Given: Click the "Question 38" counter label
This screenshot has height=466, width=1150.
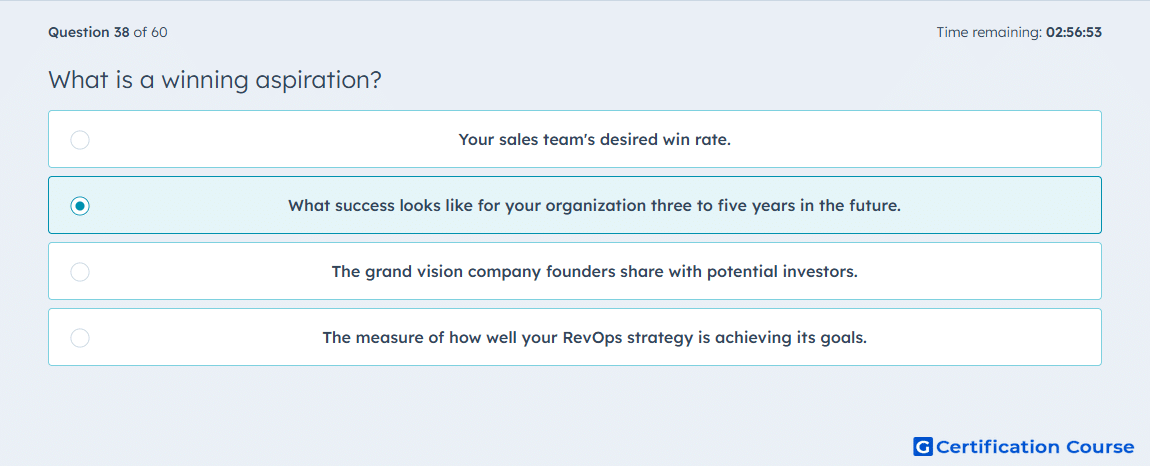Looking at the screenshot, I should [x=89, y=32].
